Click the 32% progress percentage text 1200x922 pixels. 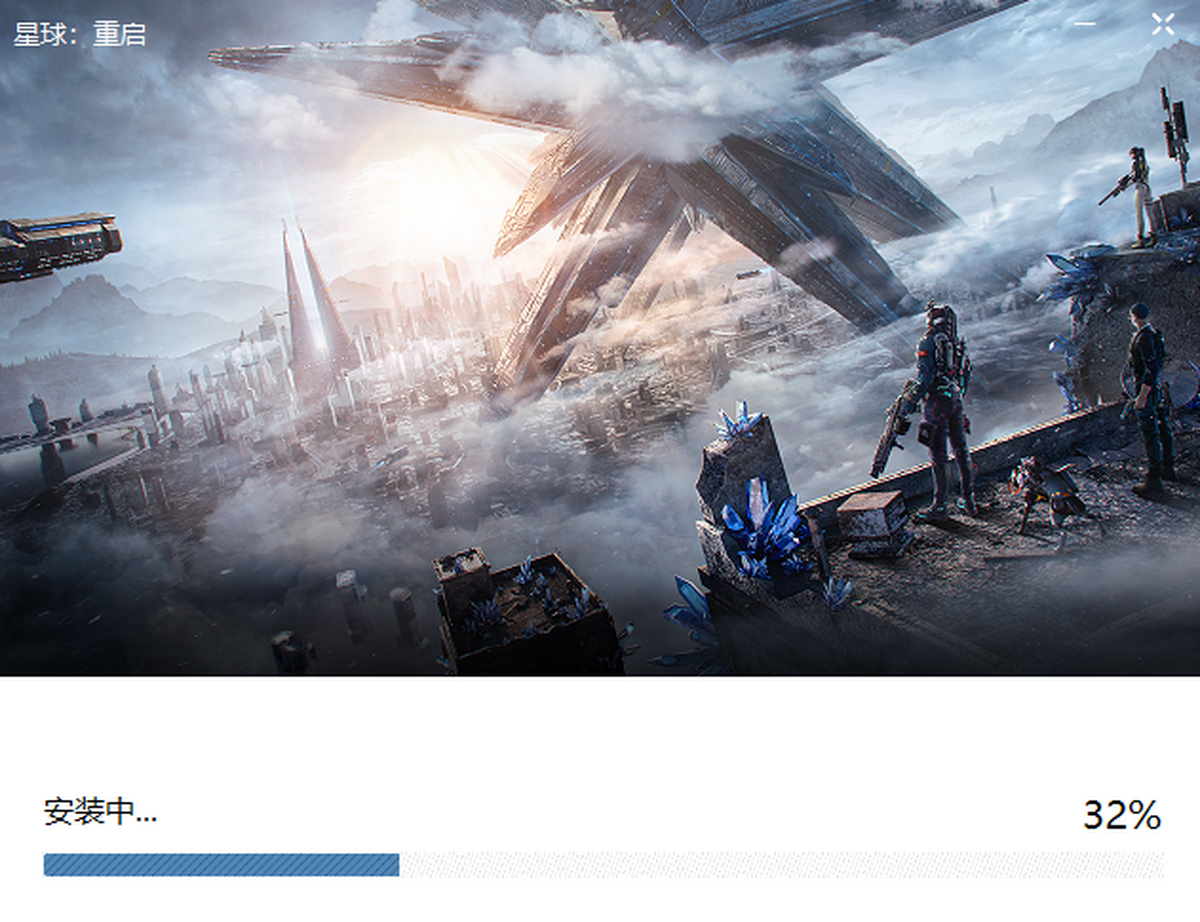[x=1121, y=815]
